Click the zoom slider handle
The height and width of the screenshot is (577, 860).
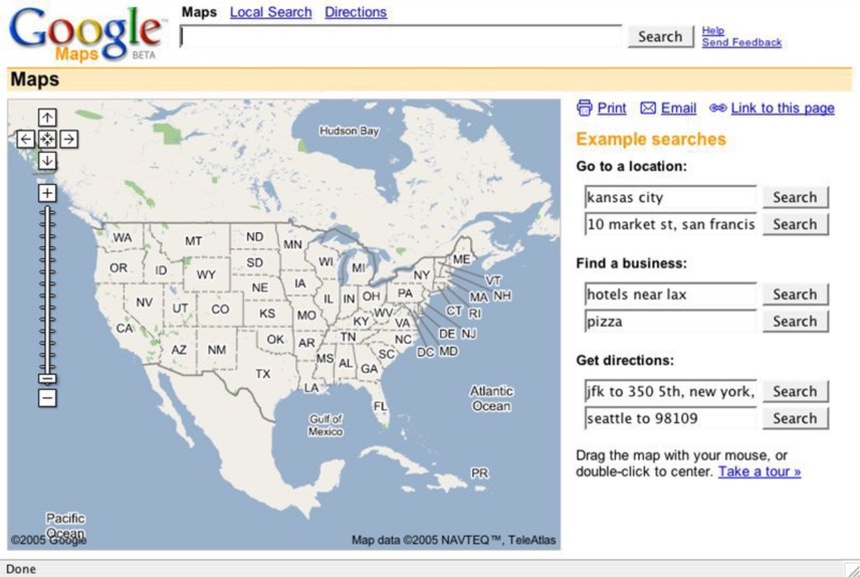(47, 378)
